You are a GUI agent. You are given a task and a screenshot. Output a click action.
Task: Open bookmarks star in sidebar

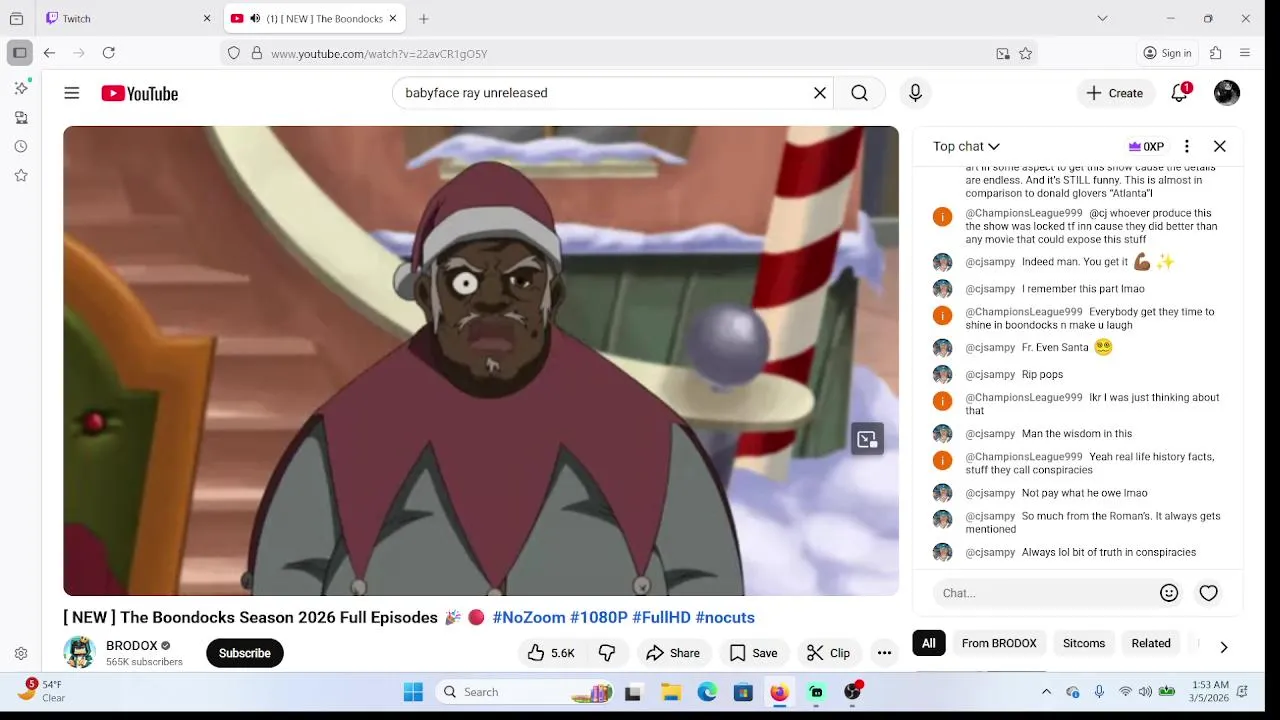[21, 175]
